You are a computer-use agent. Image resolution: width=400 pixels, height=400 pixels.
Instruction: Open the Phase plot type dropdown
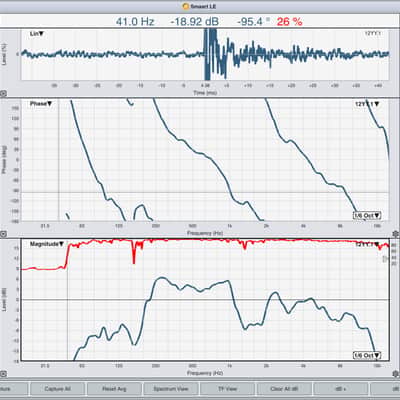[x=41, y=104]
